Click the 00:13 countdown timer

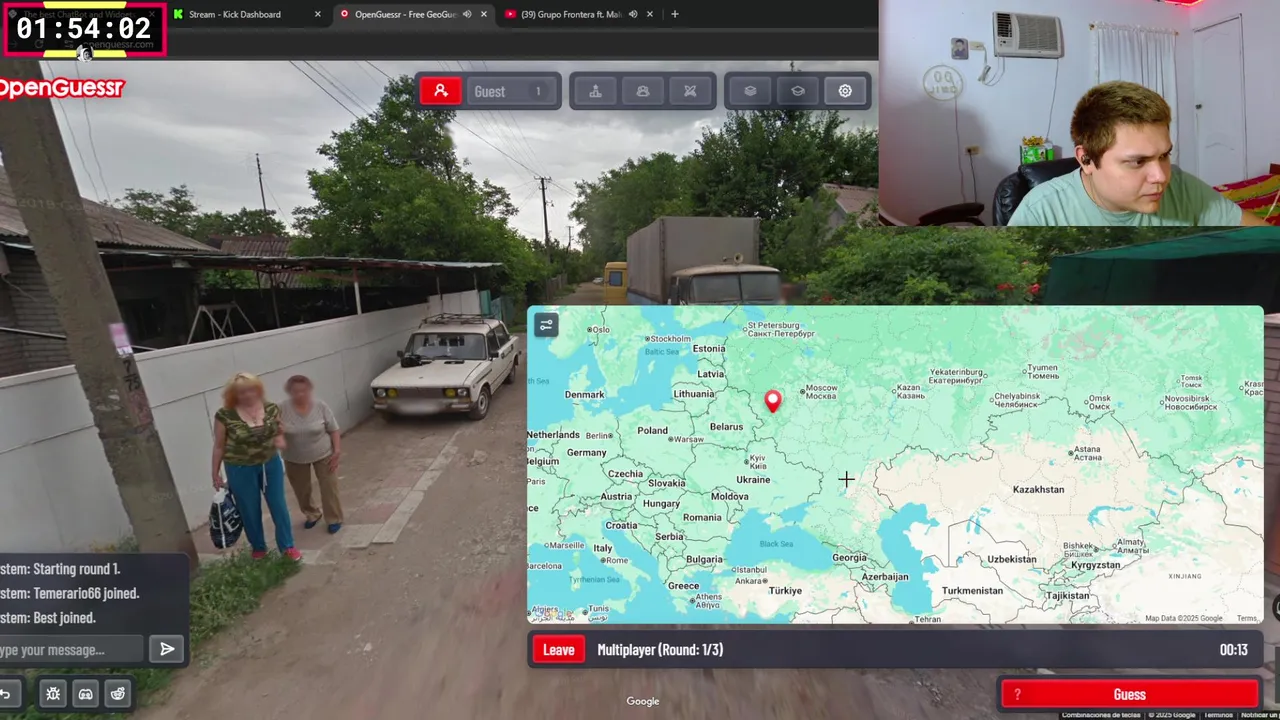(1233, 650)
